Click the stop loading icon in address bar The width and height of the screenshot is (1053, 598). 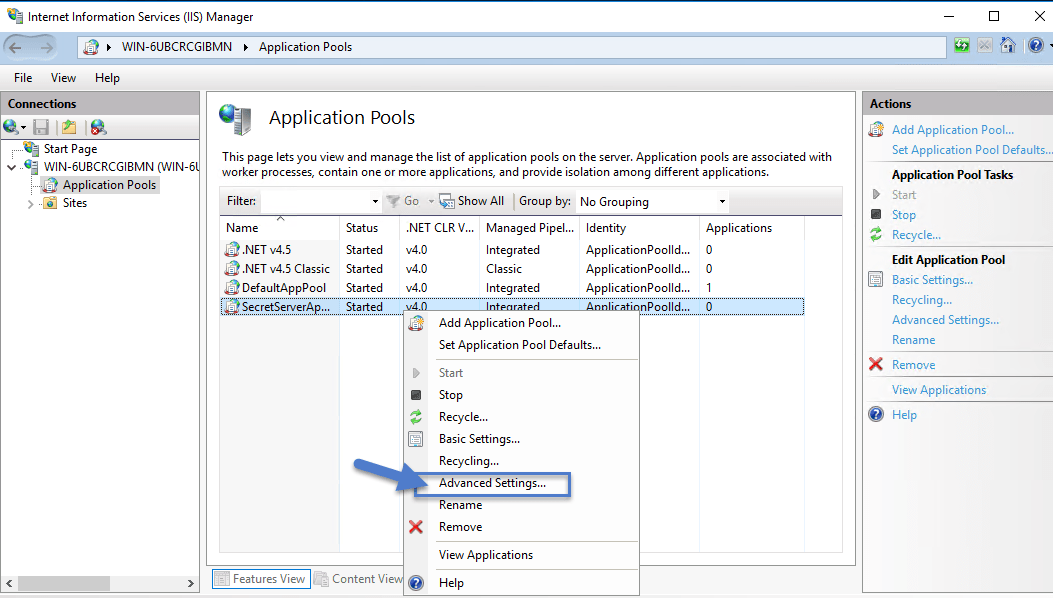point(985,46)
